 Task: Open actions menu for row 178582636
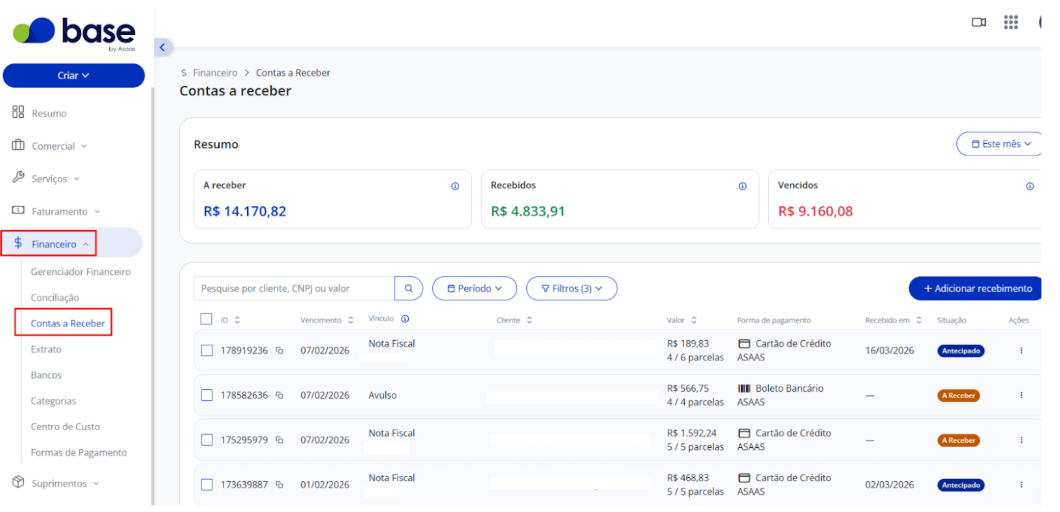tap(1021, 395)
